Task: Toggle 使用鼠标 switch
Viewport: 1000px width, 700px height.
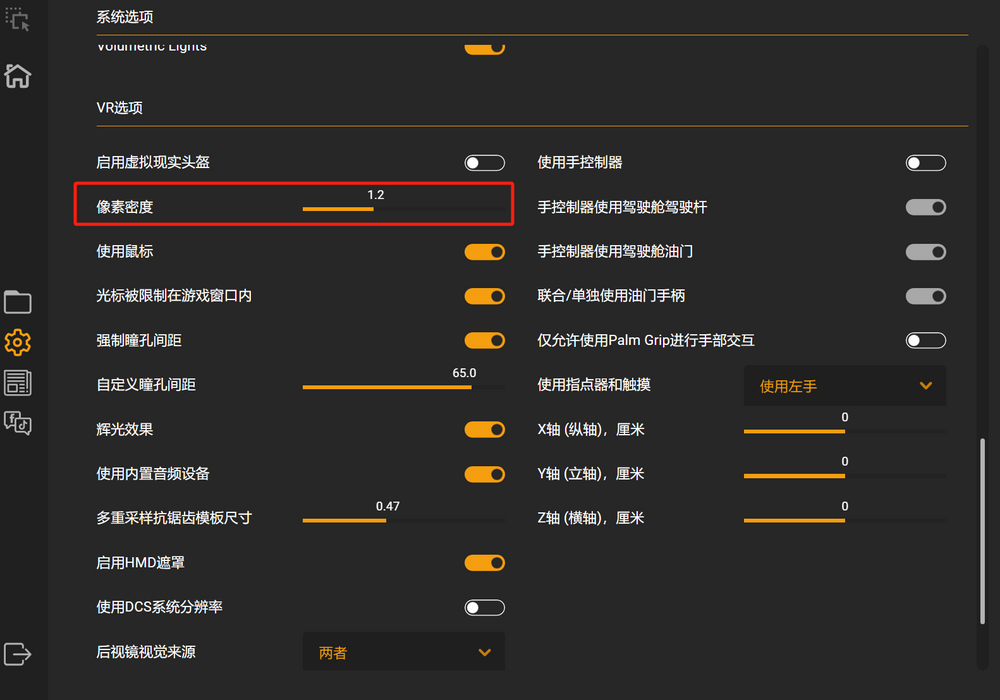Action: pos(485,252)
